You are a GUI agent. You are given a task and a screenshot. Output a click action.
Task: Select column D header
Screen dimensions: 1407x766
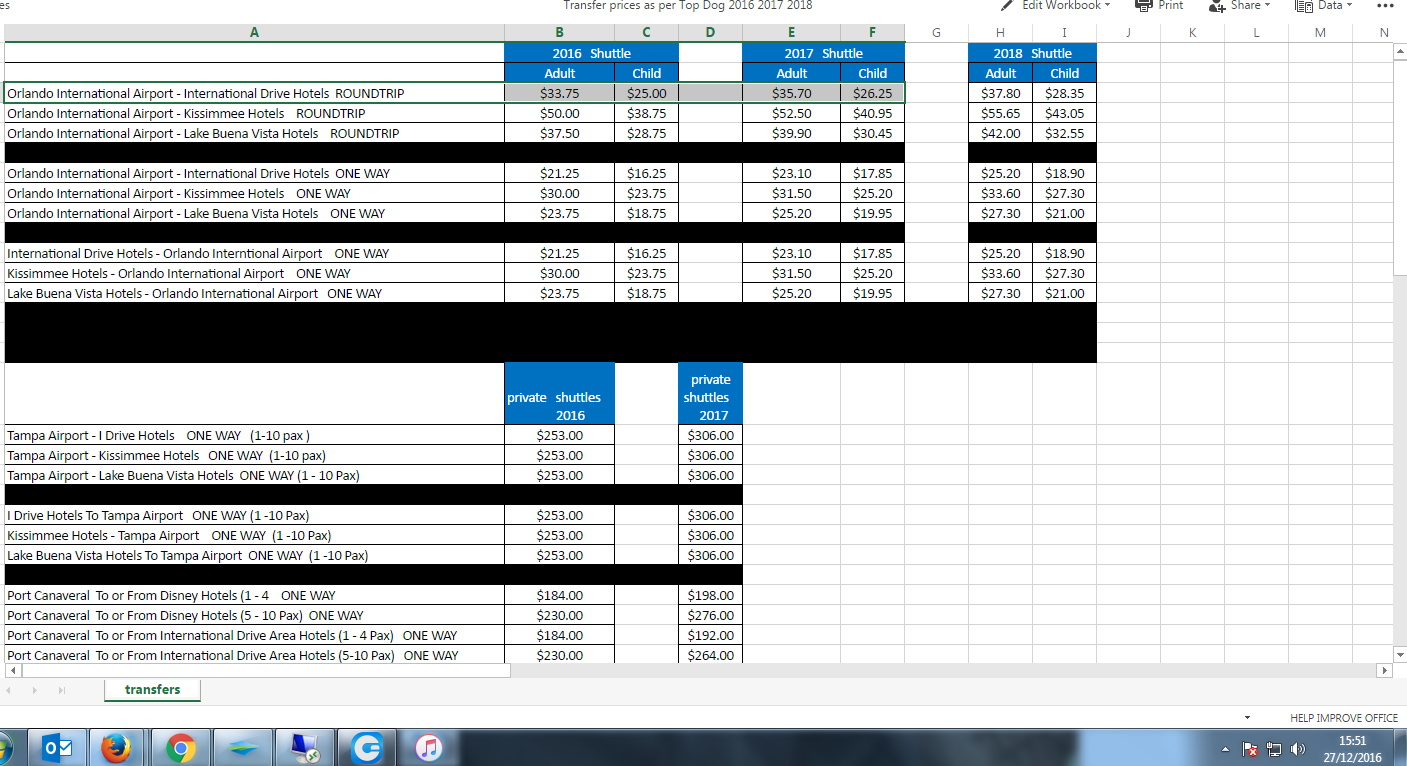click(711, 32)
